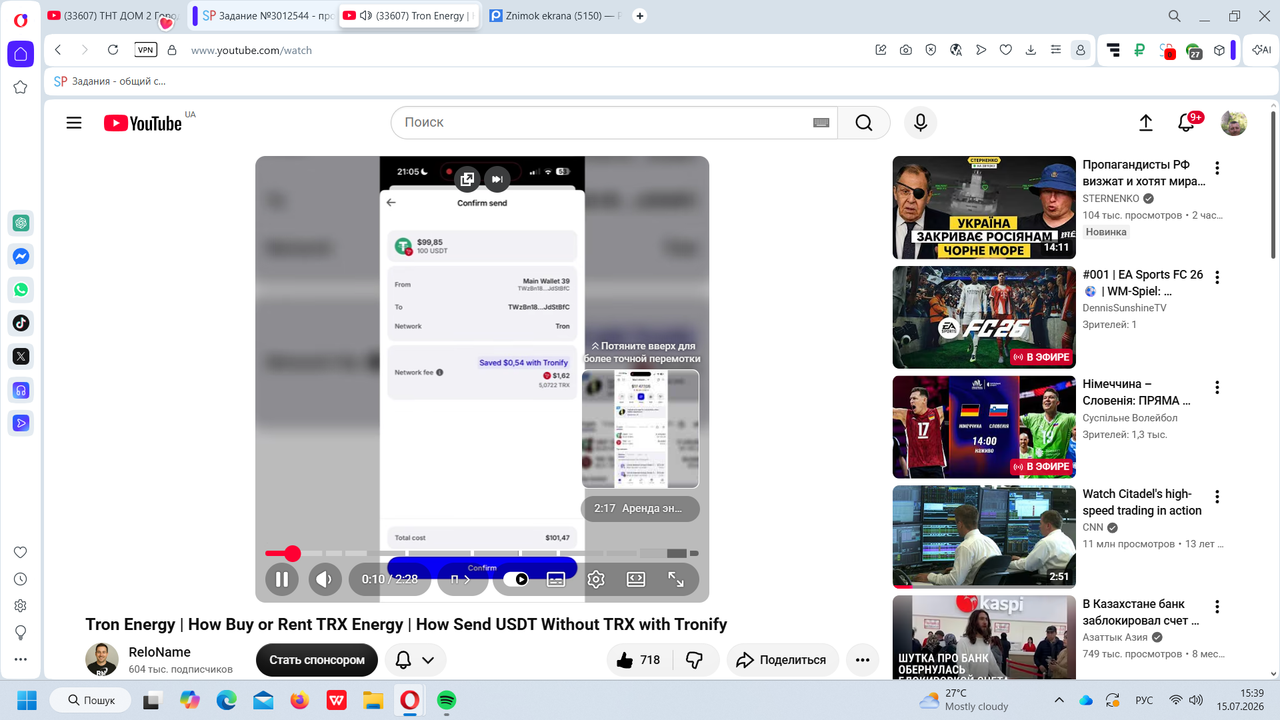1280x720 pixels.
Task: Like the video with 718 likes
Action: (638, 660)
